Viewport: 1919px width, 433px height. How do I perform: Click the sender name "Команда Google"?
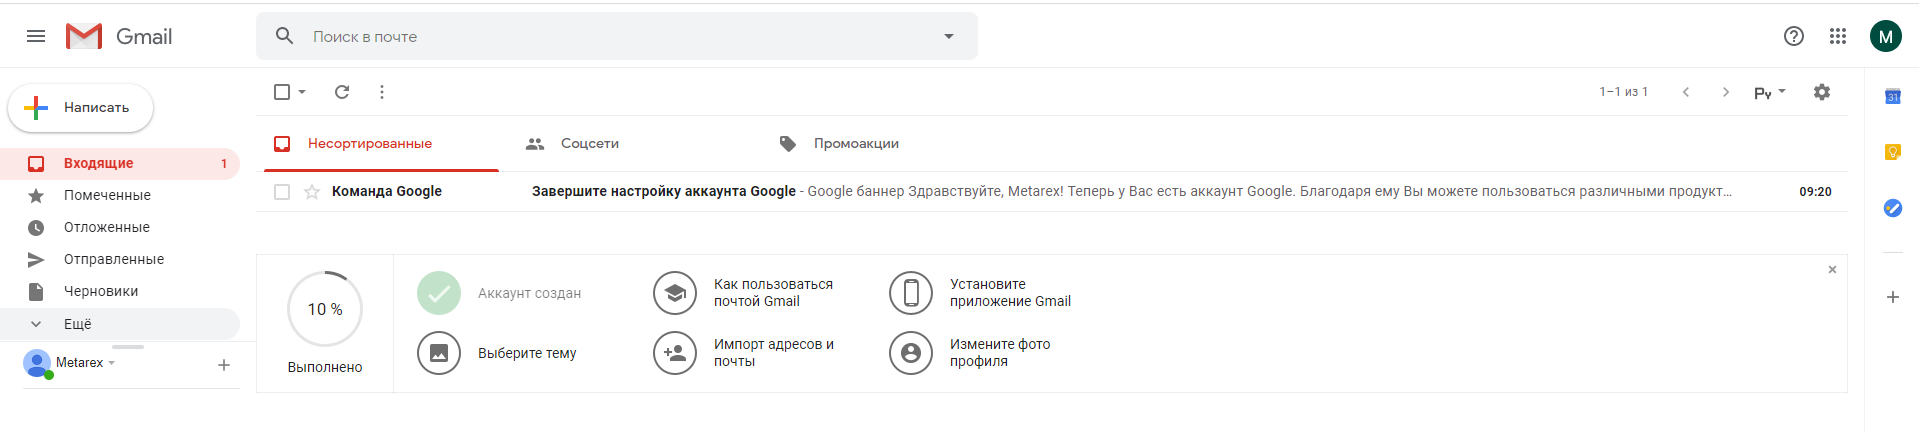pyautogui.click(x=387, y=191)
